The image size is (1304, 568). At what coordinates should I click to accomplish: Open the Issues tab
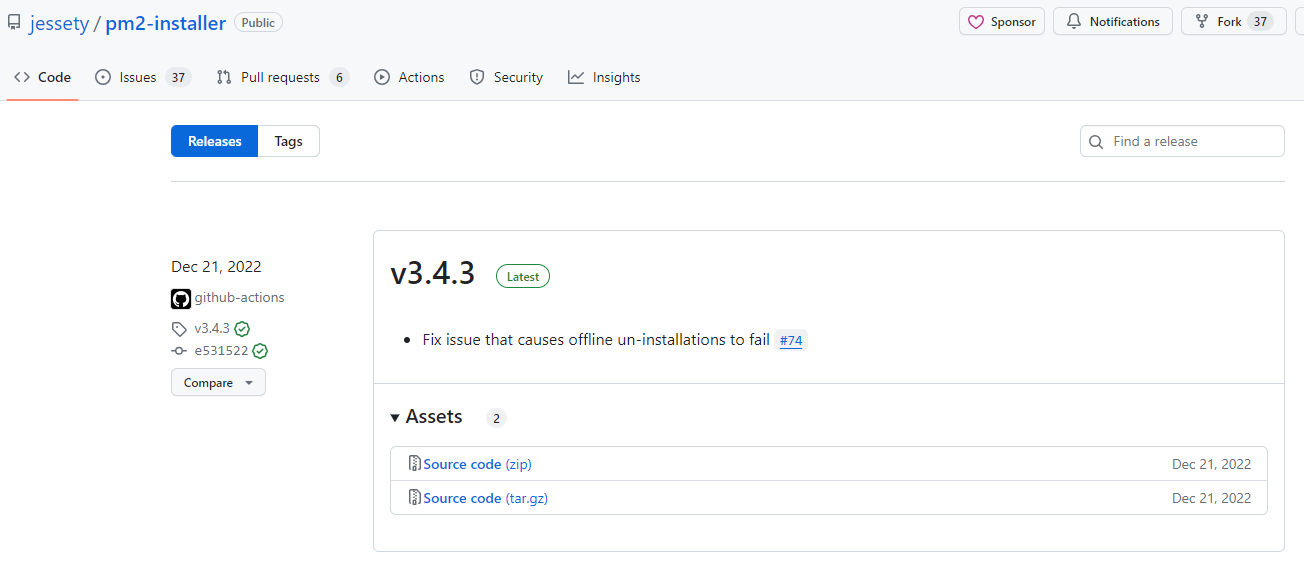point(142,77)
